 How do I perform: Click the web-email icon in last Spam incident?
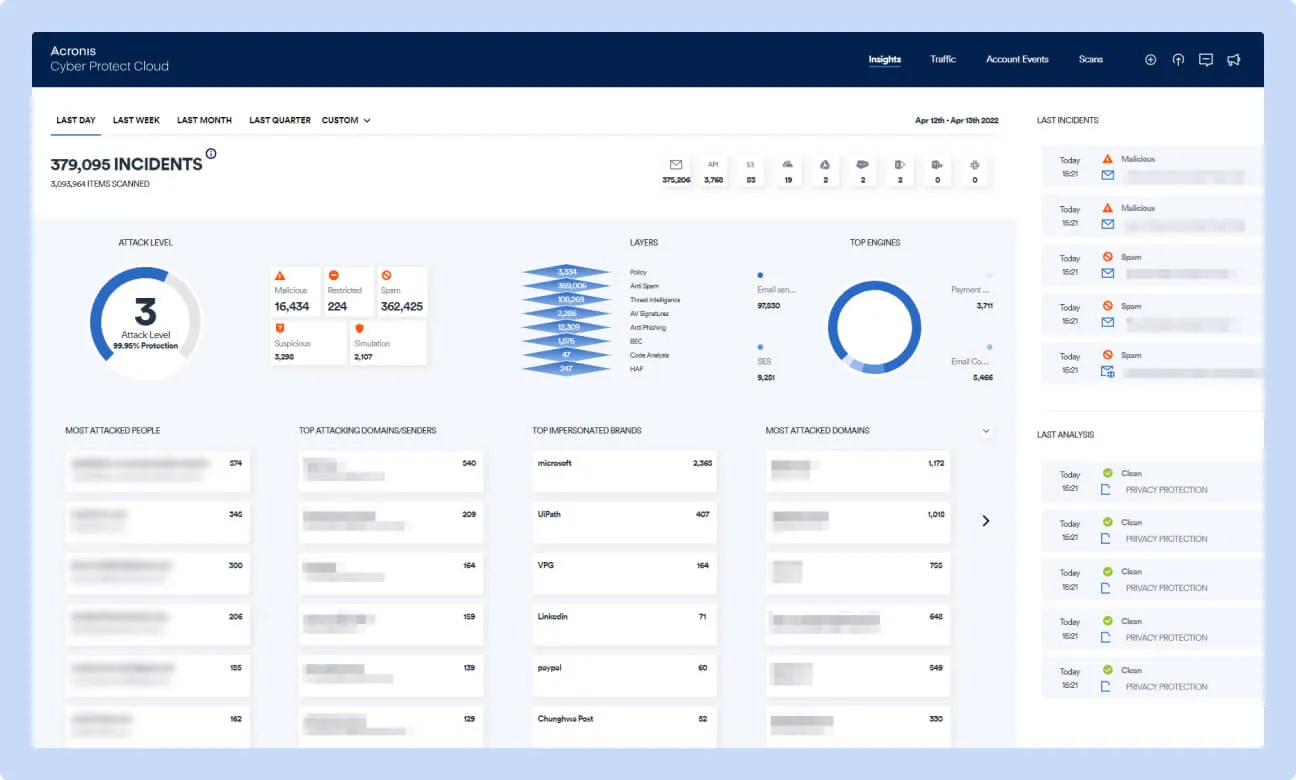pyautogui.click(x=1107, y=371)
